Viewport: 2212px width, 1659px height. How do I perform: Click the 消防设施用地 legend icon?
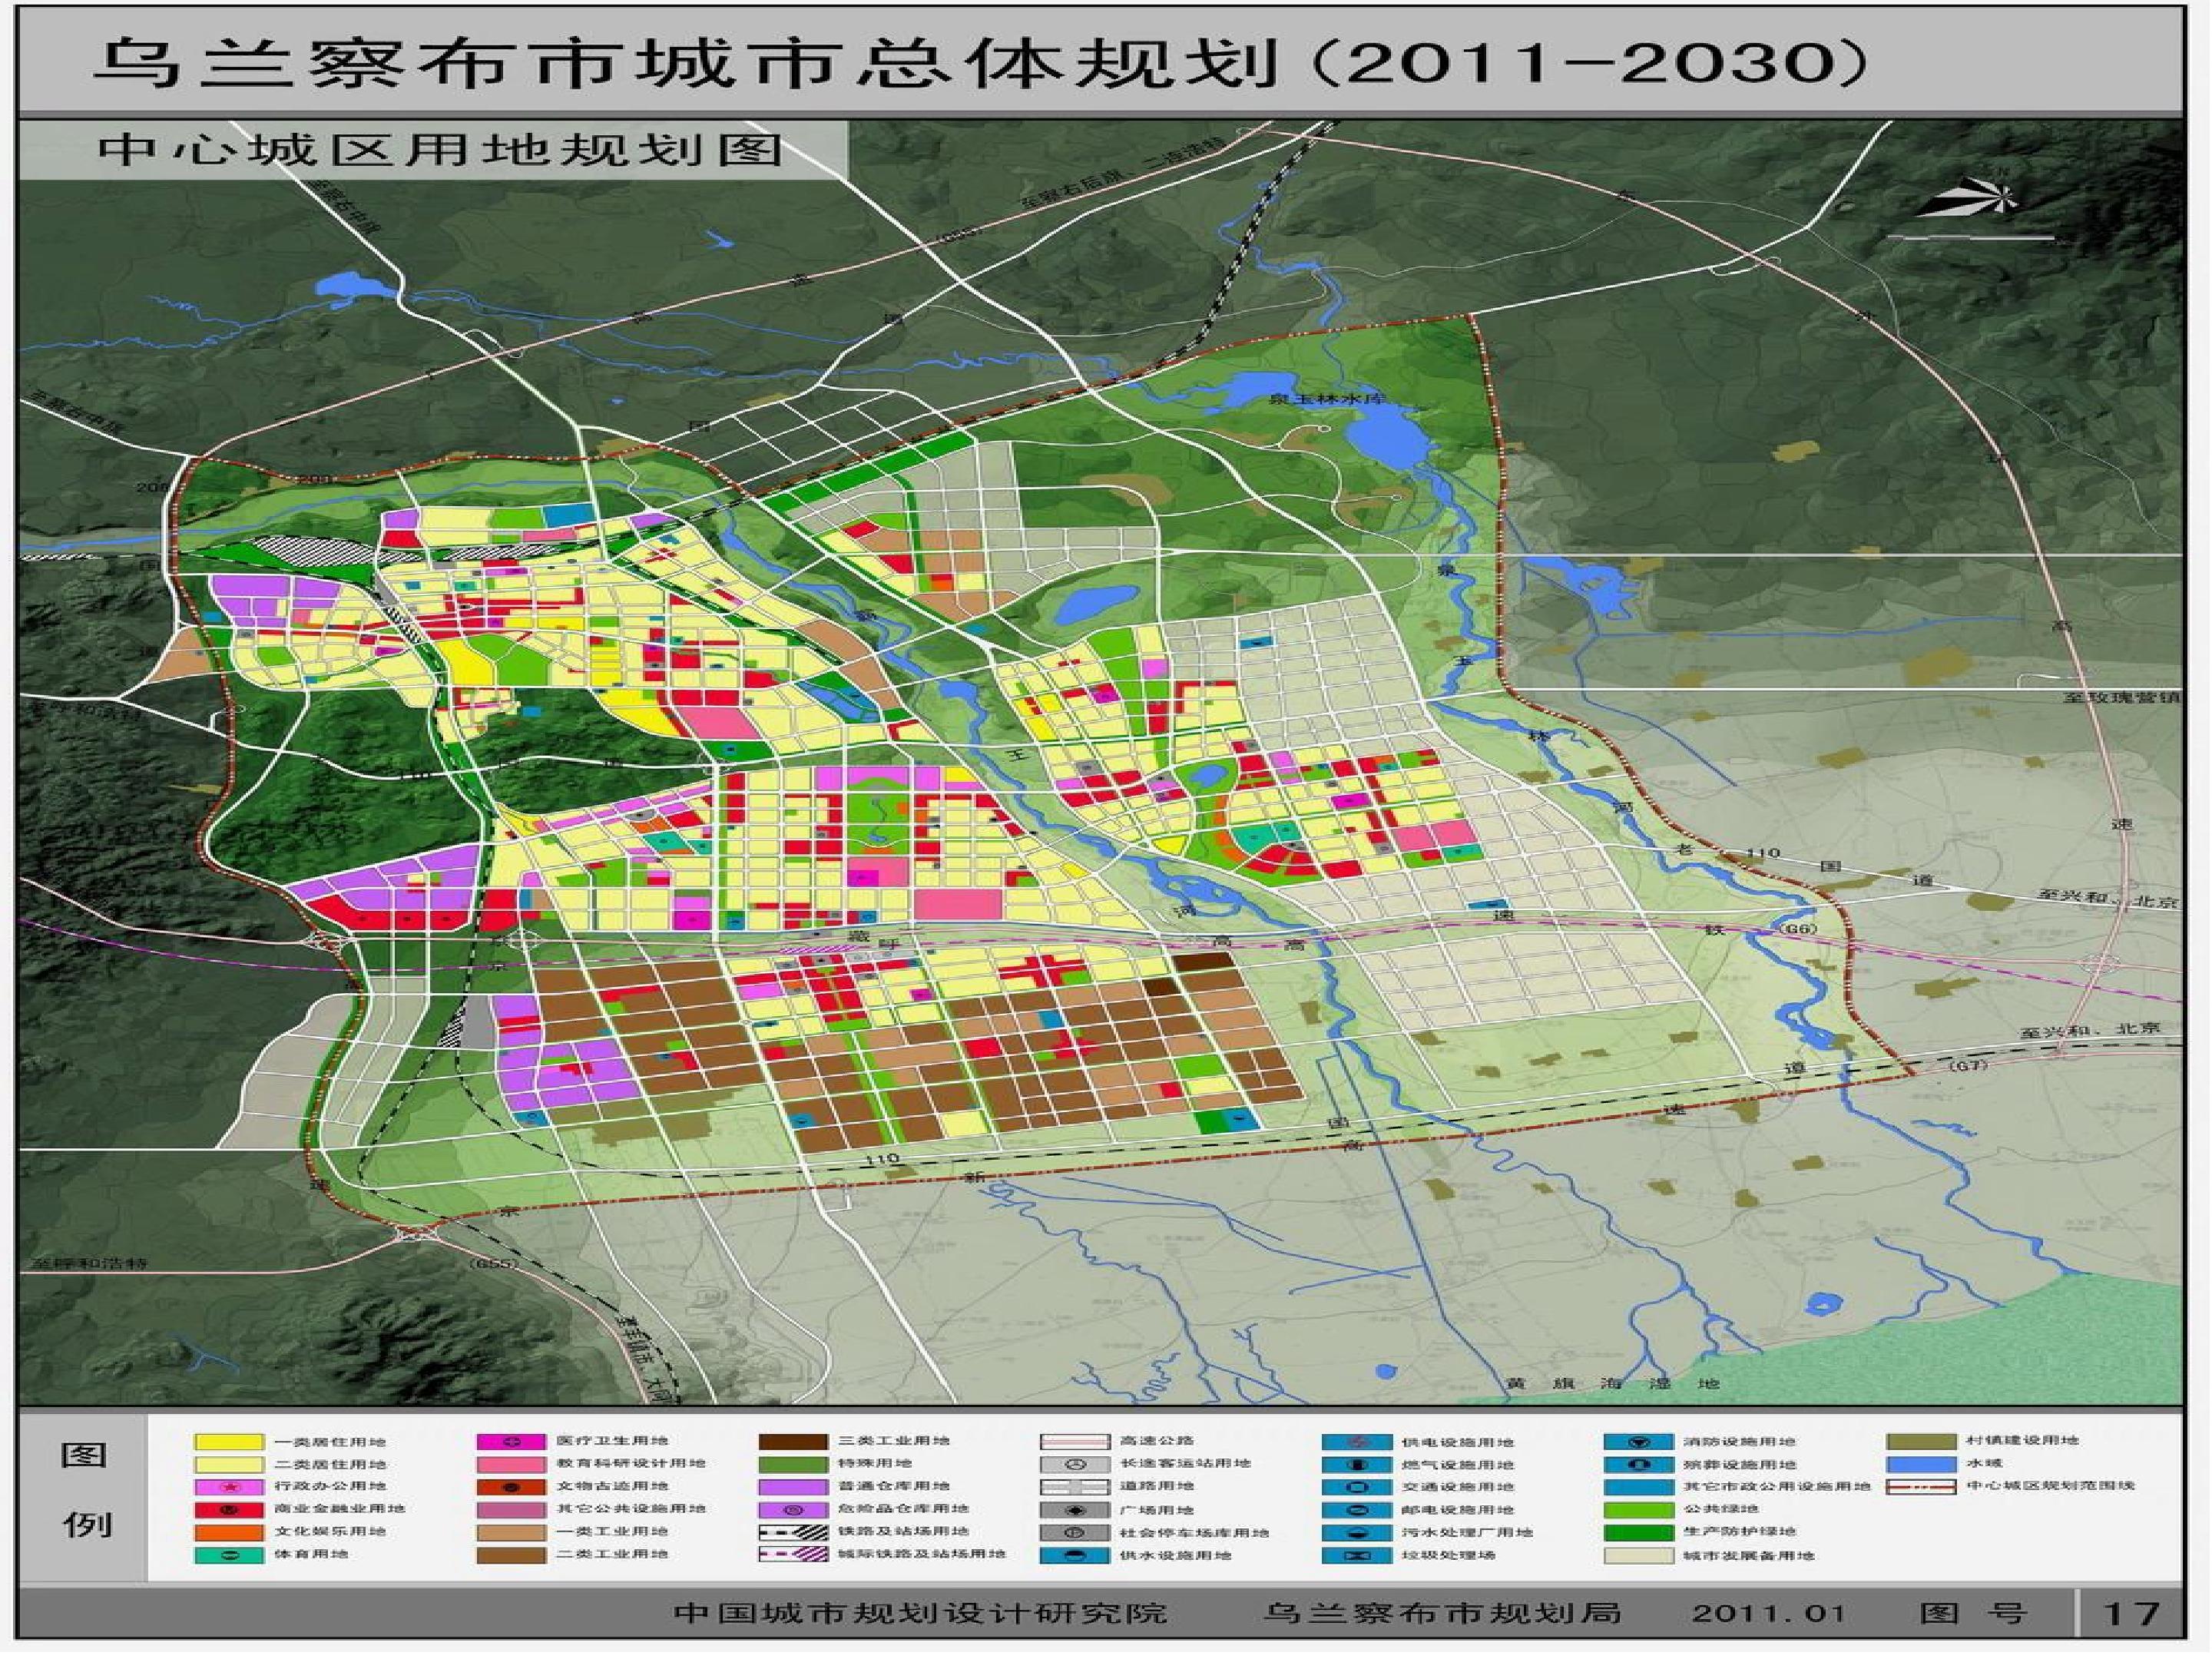click(x=1639, y=1442)
